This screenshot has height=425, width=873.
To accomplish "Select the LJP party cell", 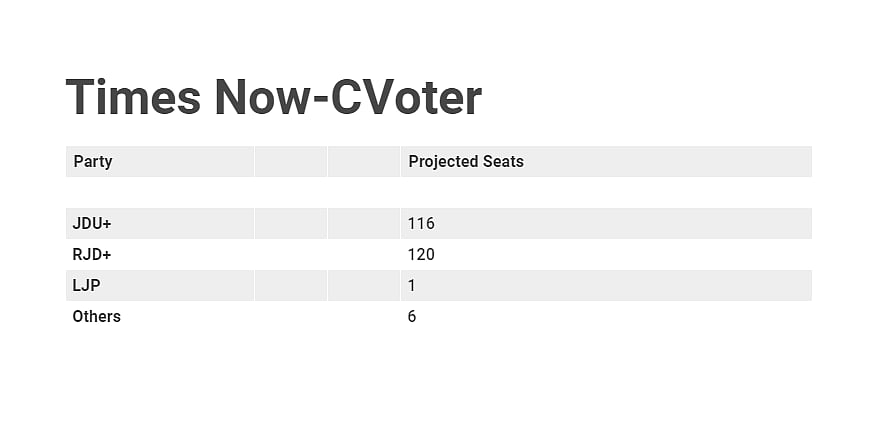I will [87, 285].
